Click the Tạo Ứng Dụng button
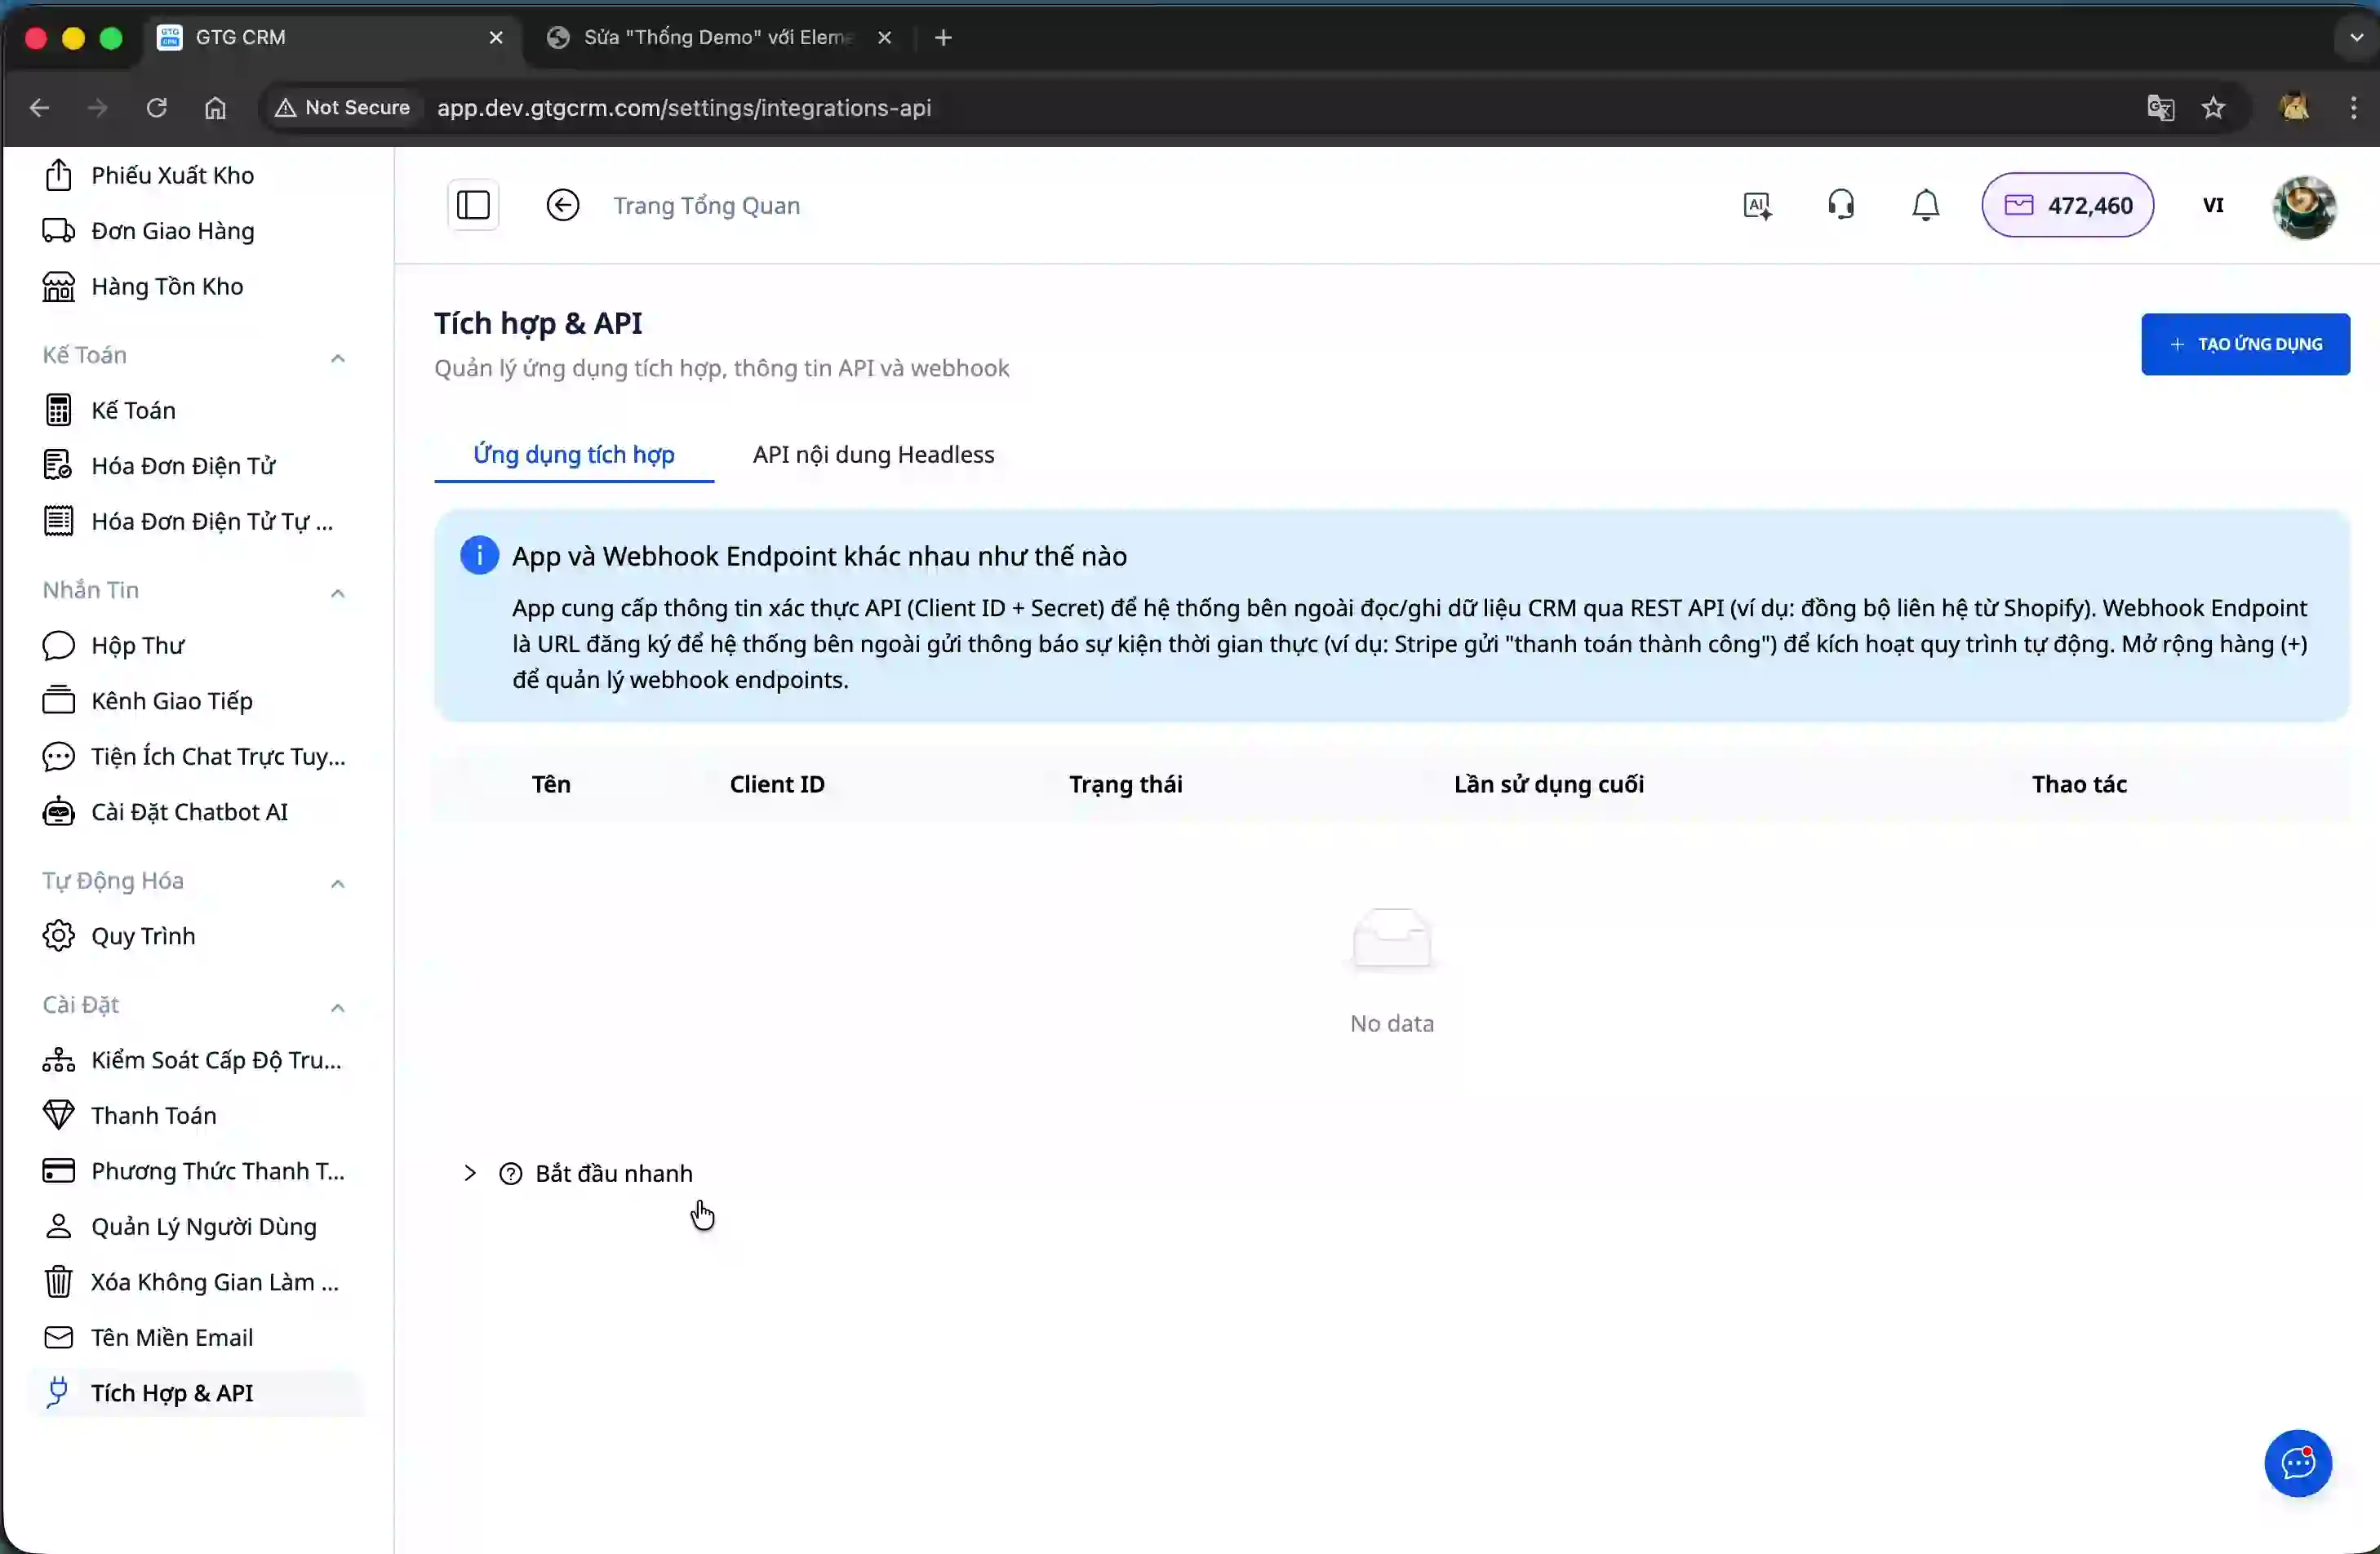This screenshot has width=2380, height=1554. [x=2245, y=344]
